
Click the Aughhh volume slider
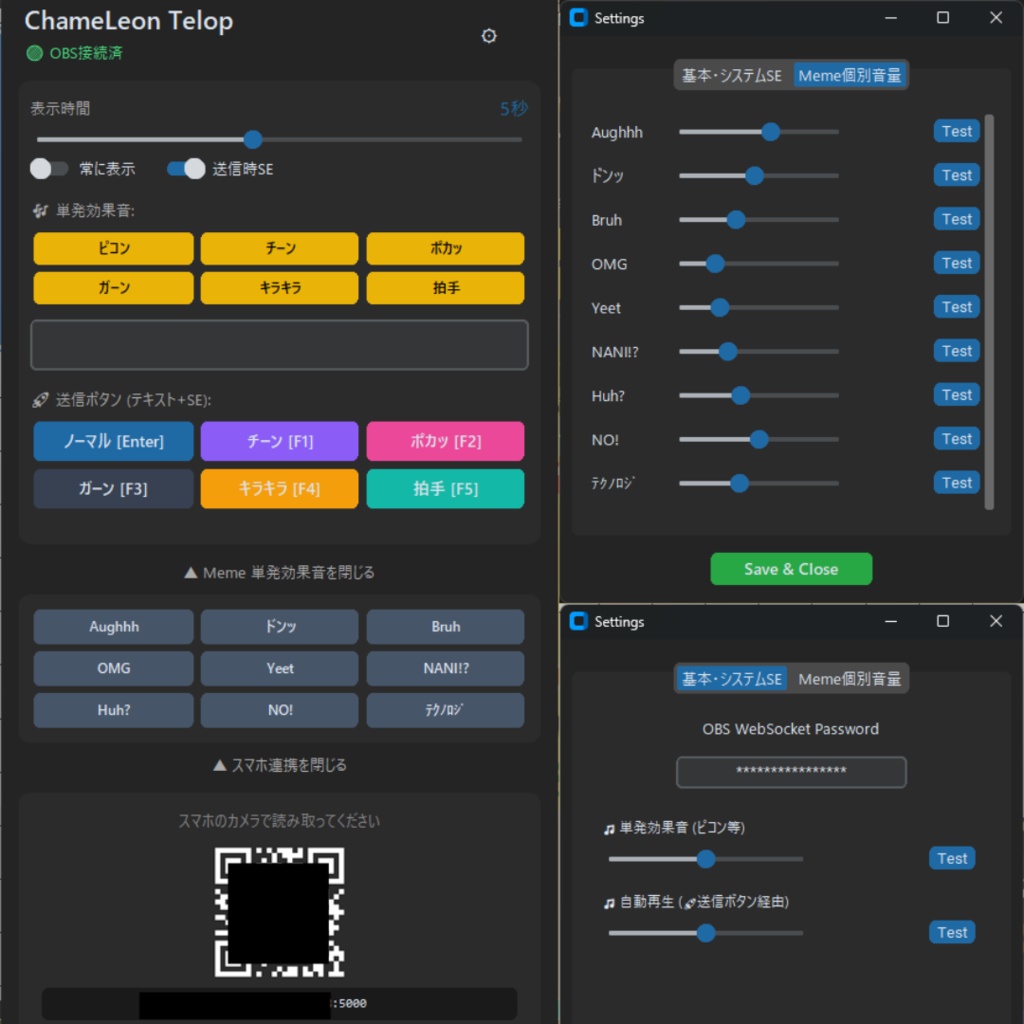pyautogui.click(x=759, y=132)
